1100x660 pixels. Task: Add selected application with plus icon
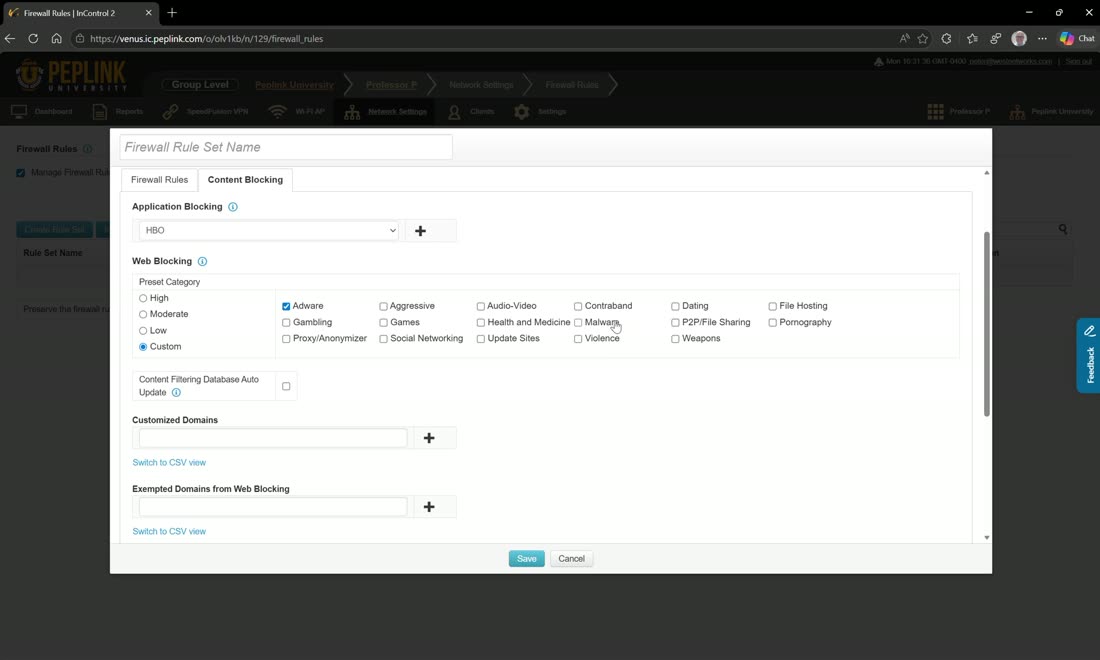click(x=420, y=231)
